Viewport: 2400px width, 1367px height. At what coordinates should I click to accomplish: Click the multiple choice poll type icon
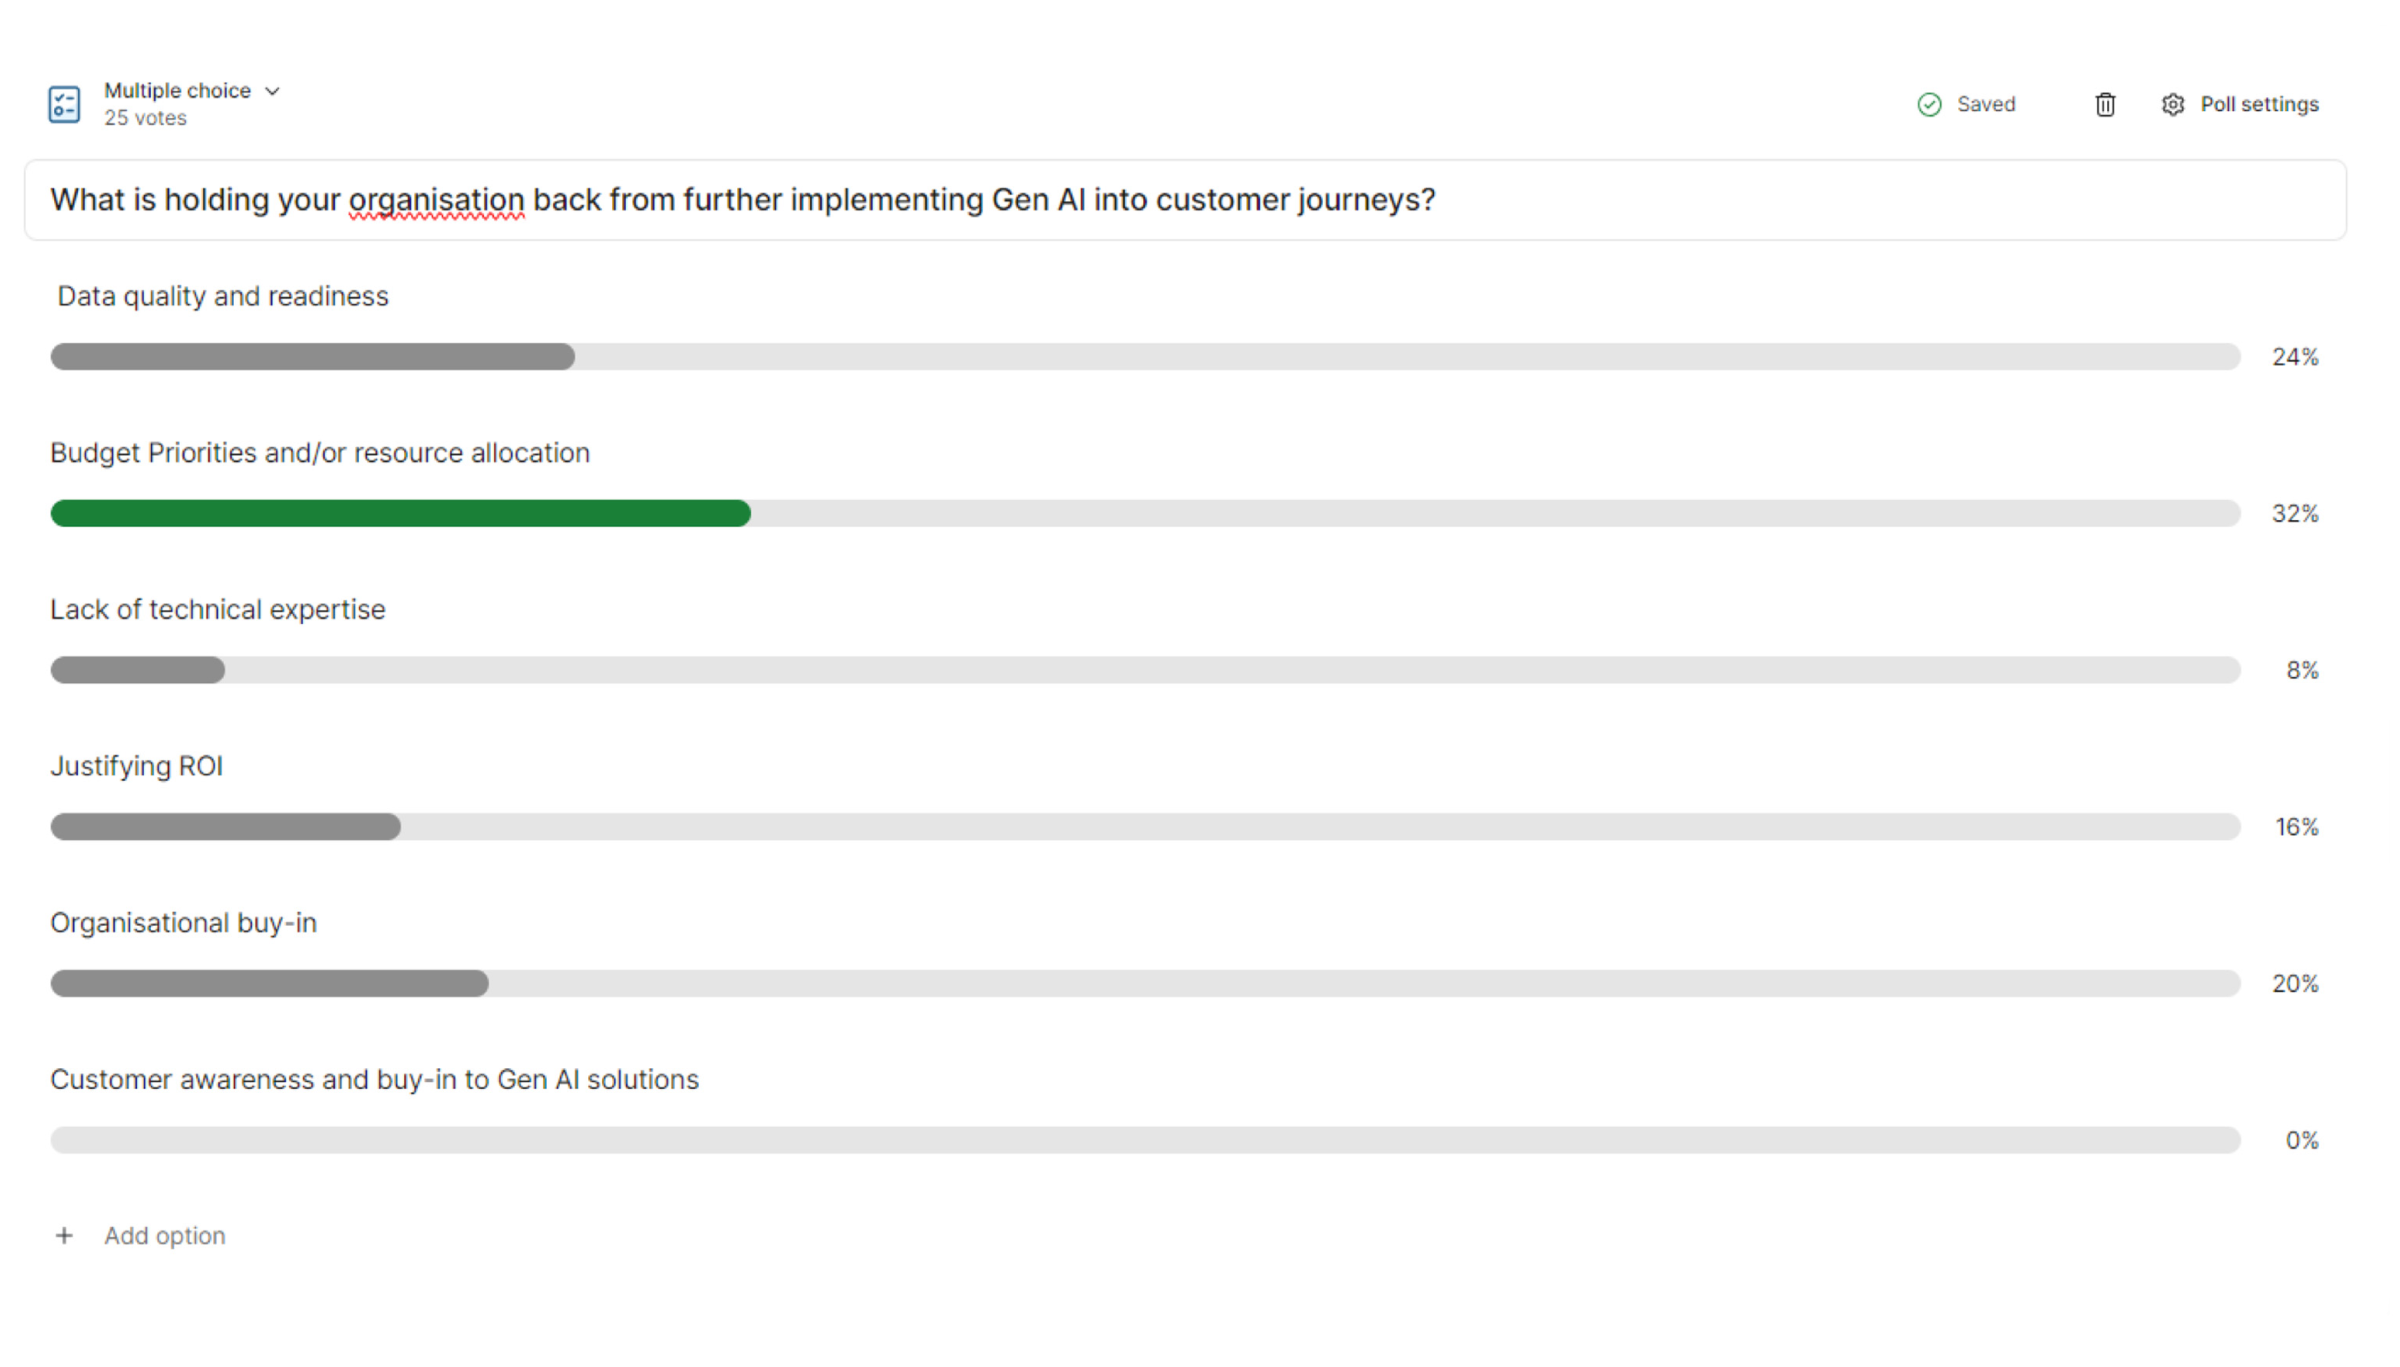point(64,104)
